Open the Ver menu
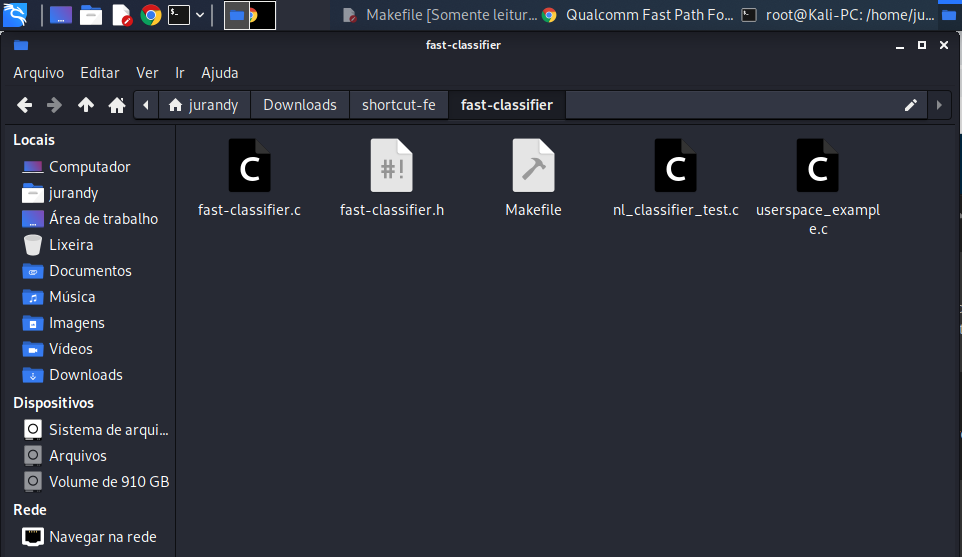Image resolution: width=962 pixels, height=557 pixels. pos(147,73)
